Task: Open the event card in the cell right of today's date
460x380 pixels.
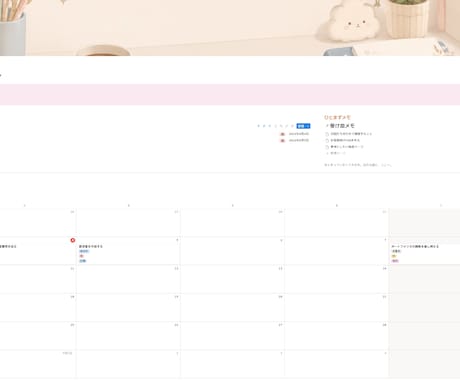Action: pos(128,253)
